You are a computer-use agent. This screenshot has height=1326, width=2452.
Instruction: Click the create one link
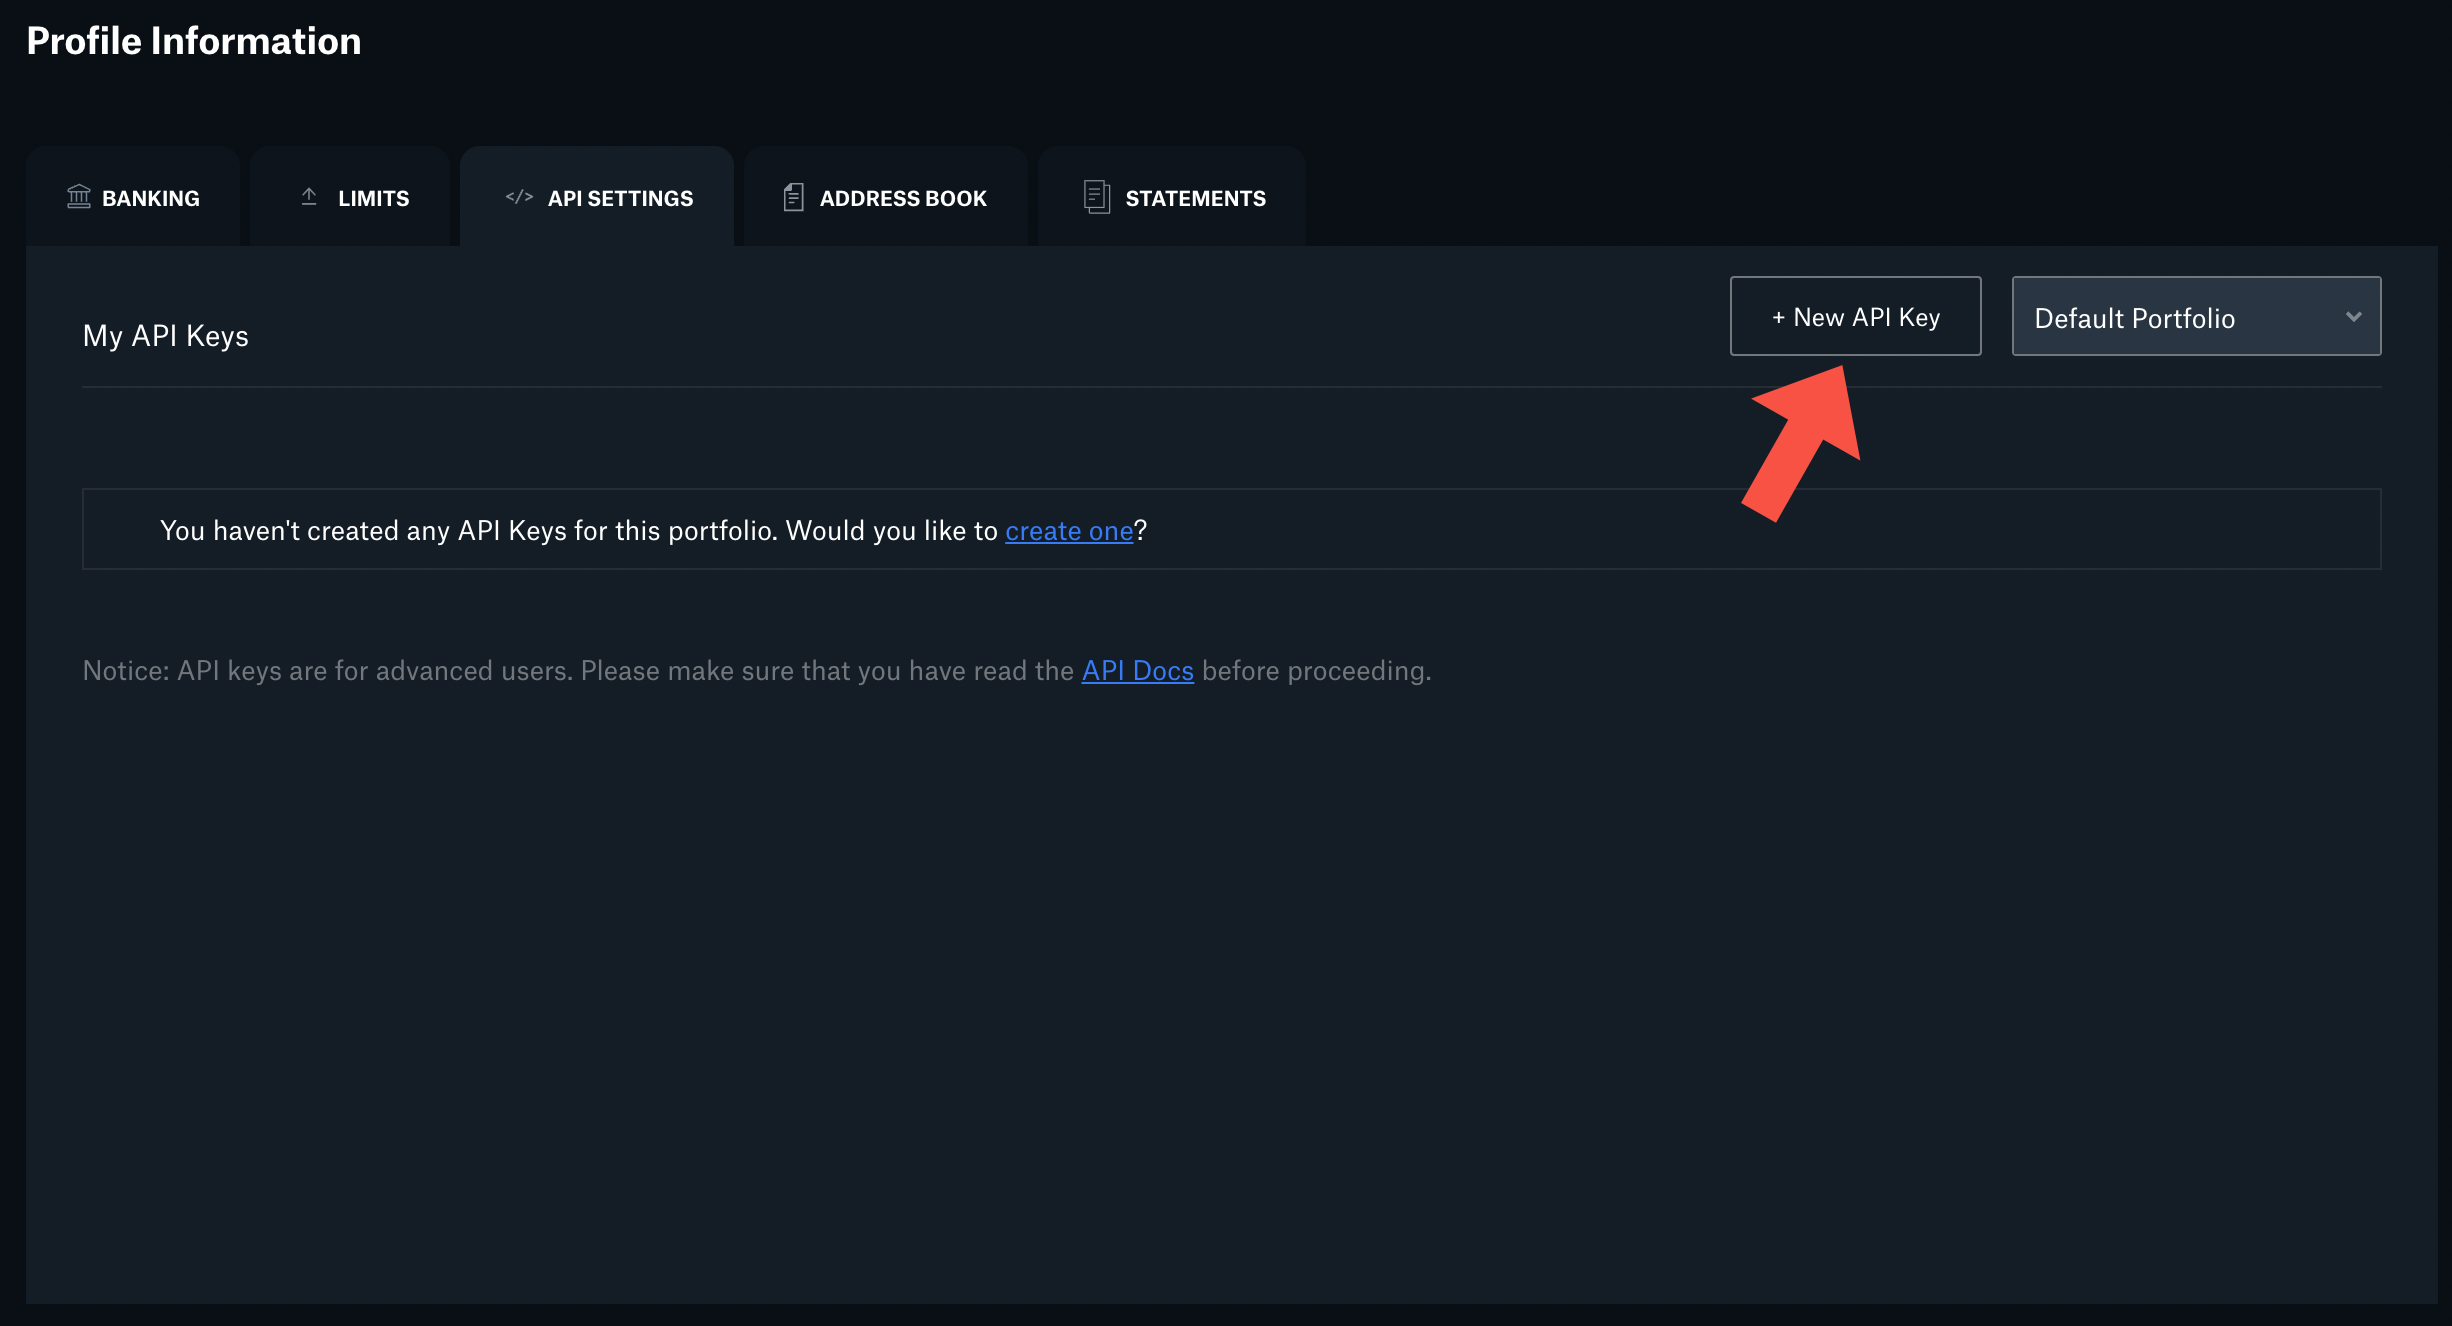click(1069, 531)
